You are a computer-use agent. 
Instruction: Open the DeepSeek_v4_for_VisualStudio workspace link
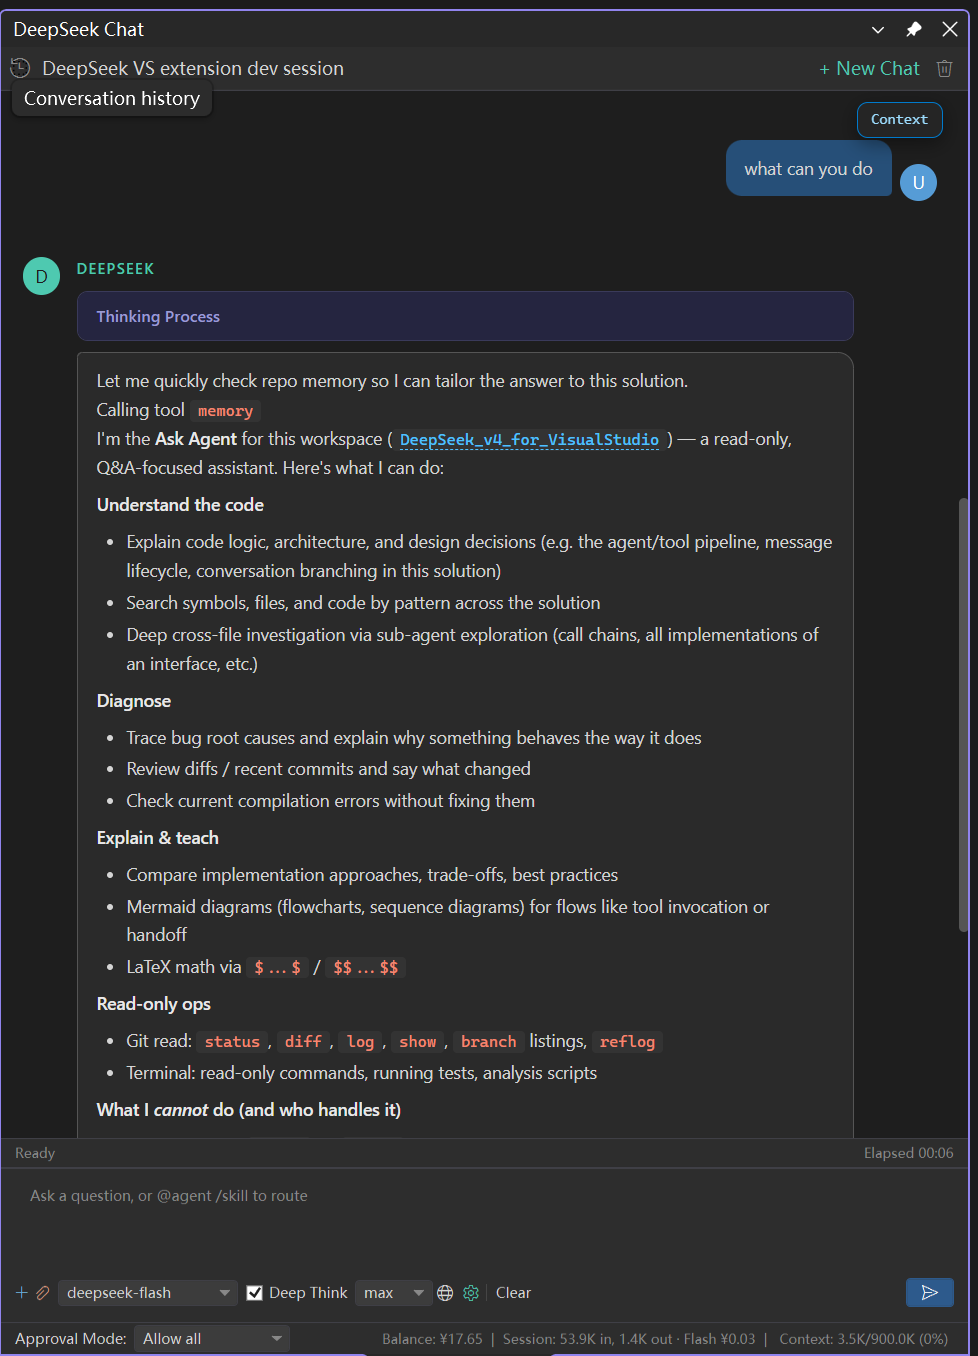point(529,440)
